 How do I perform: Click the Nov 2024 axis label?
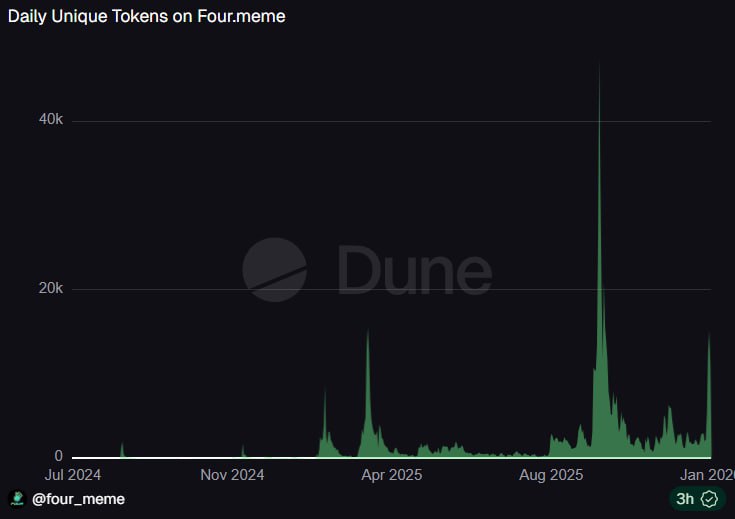(x=232, y=475)
